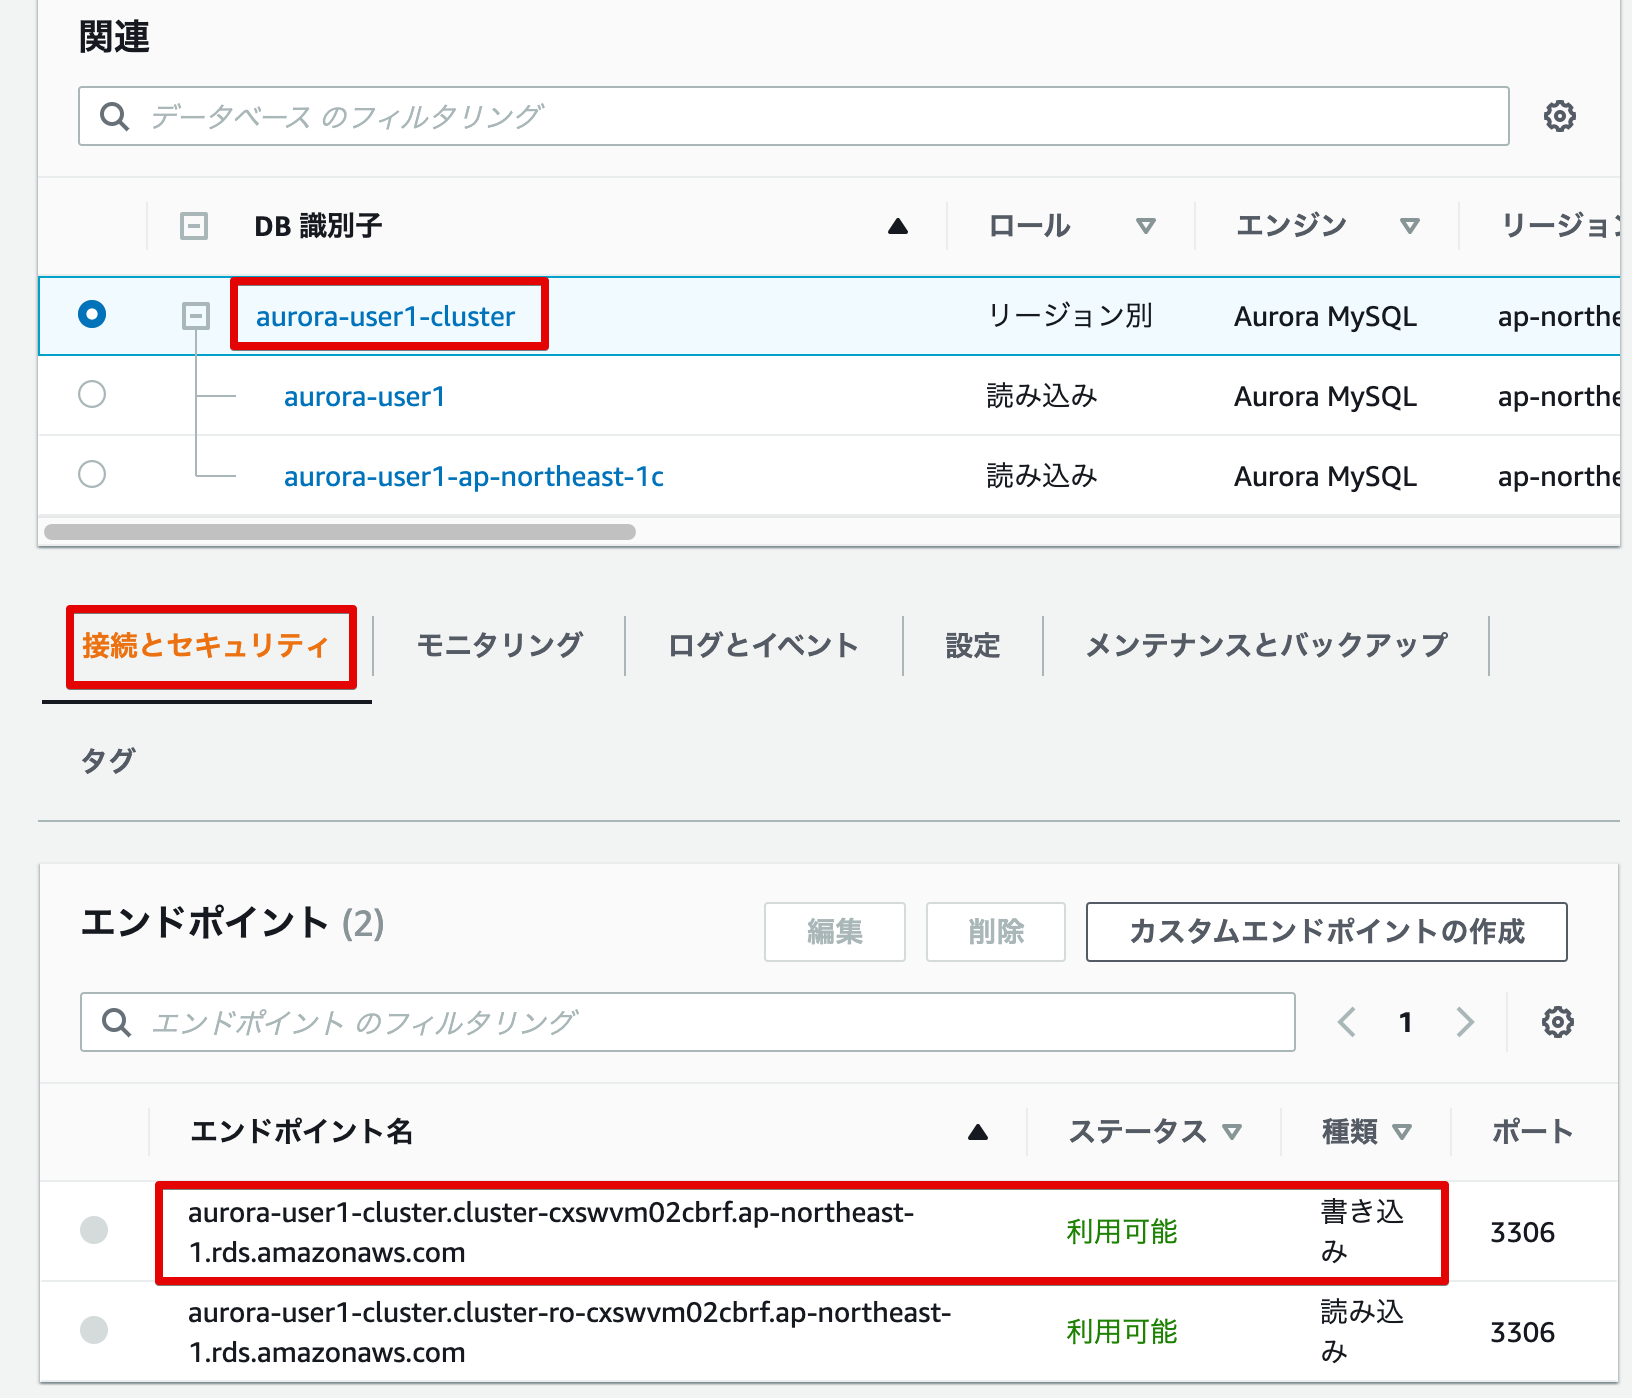The height and width of the screenshot is (1398, 1632).
Task: Select the cluster-ro reader endpoint radio button
Action: tap(94, 1330)
